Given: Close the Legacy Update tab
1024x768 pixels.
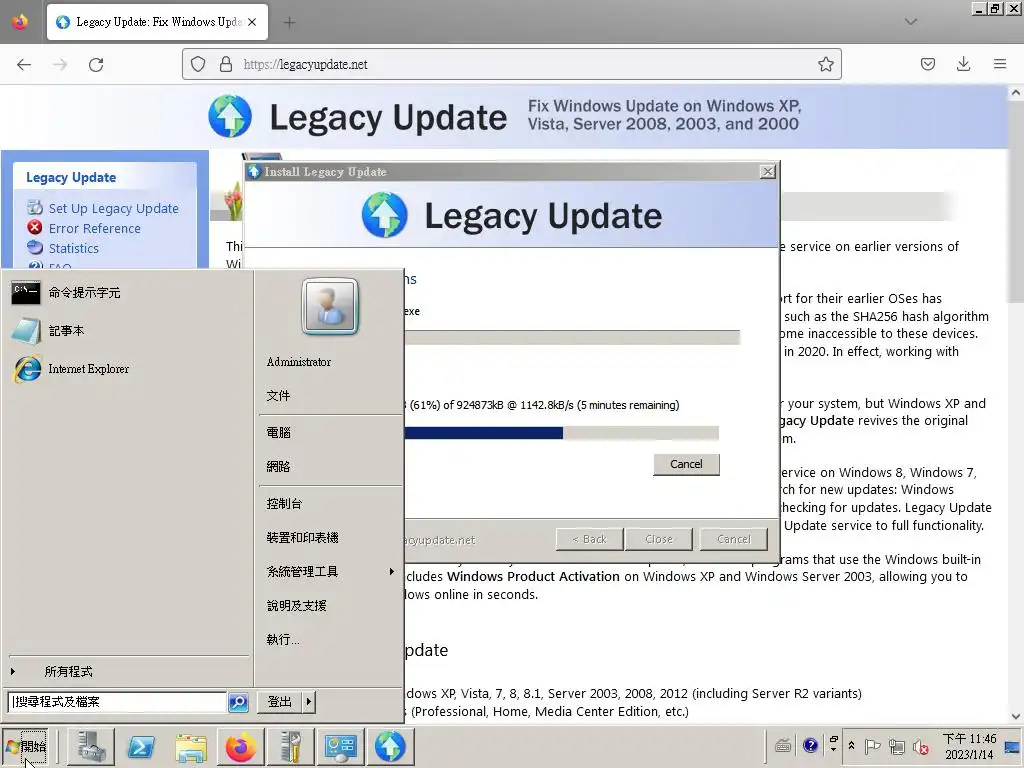Looking at the screenshot, I should tap(252, 22).
